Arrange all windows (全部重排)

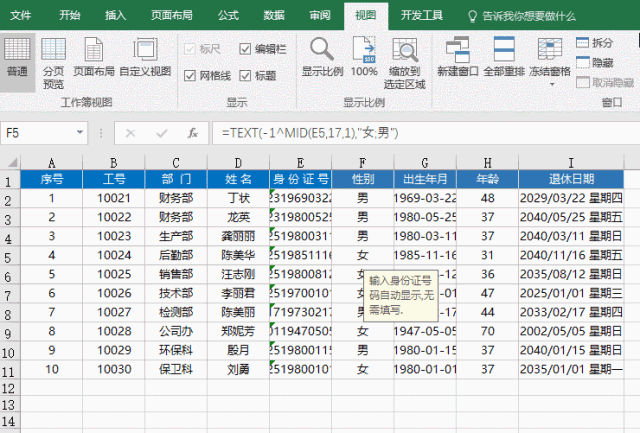coord(504,57)
